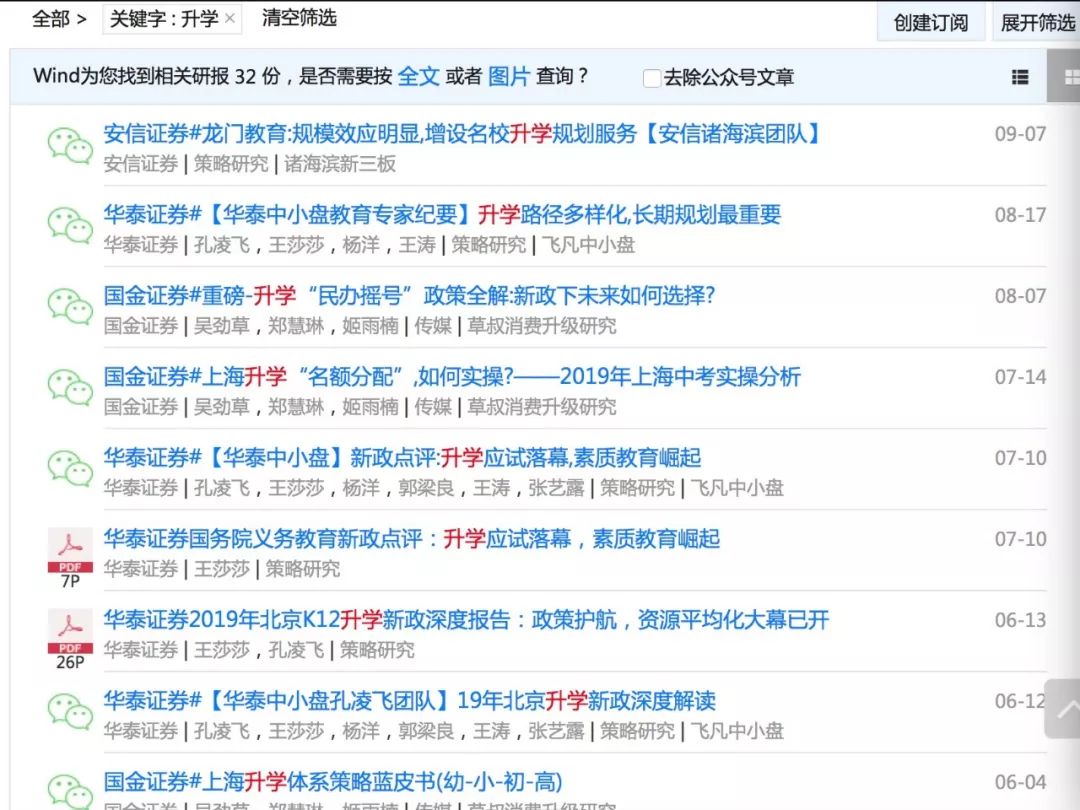
Task: Click the 06-13 date text
Action: pos(1020,620)
